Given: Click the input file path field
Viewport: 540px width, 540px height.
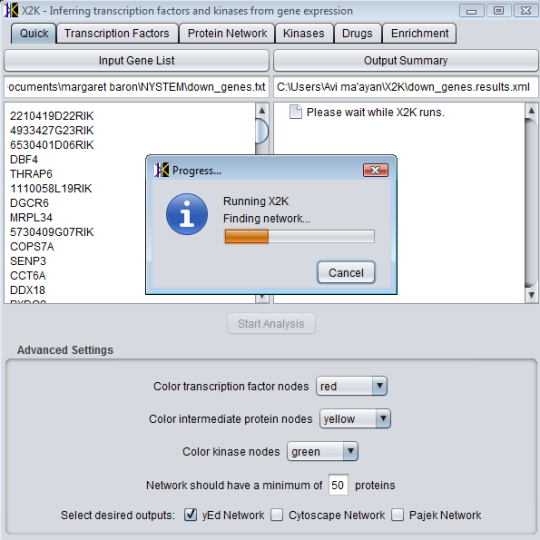Looking at the screenshot, I should [136, 87].
